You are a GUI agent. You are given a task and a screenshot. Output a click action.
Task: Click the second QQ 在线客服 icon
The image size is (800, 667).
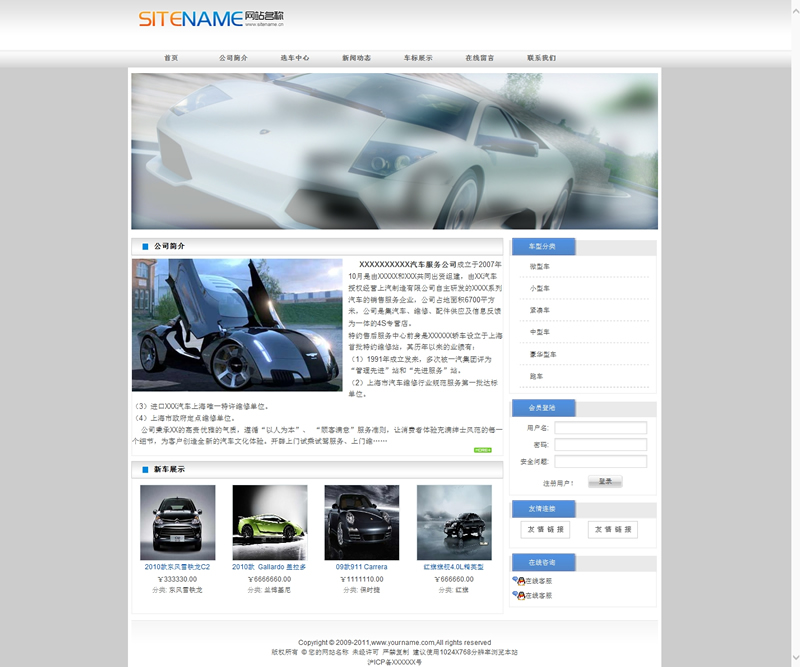(x=519, y=595)
